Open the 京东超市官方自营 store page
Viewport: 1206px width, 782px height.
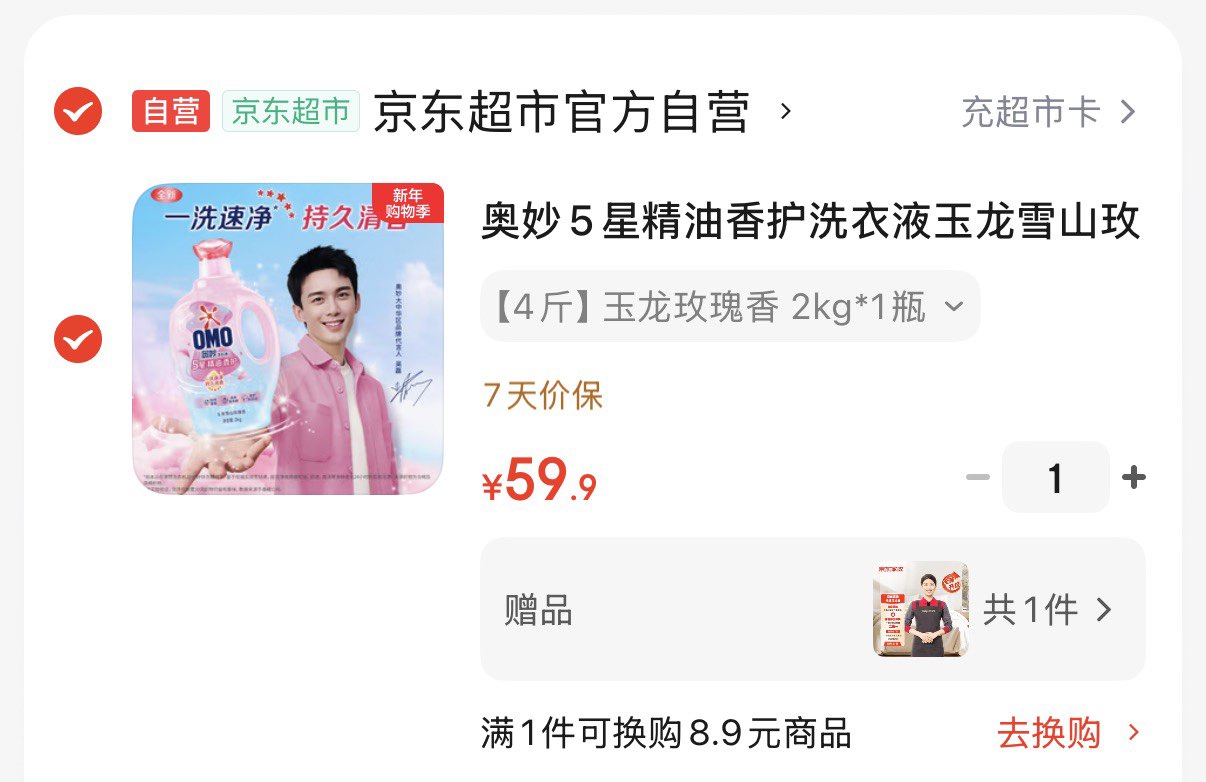coord(561,111)
